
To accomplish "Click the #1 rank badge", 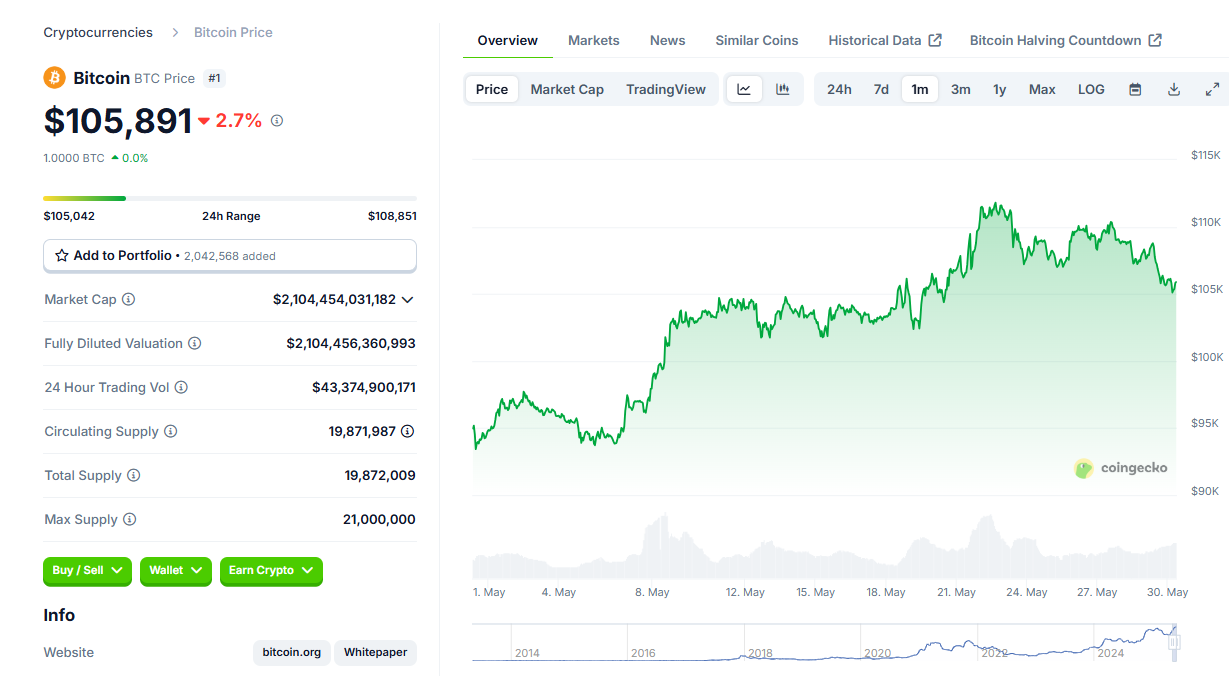I will (214, 78).
